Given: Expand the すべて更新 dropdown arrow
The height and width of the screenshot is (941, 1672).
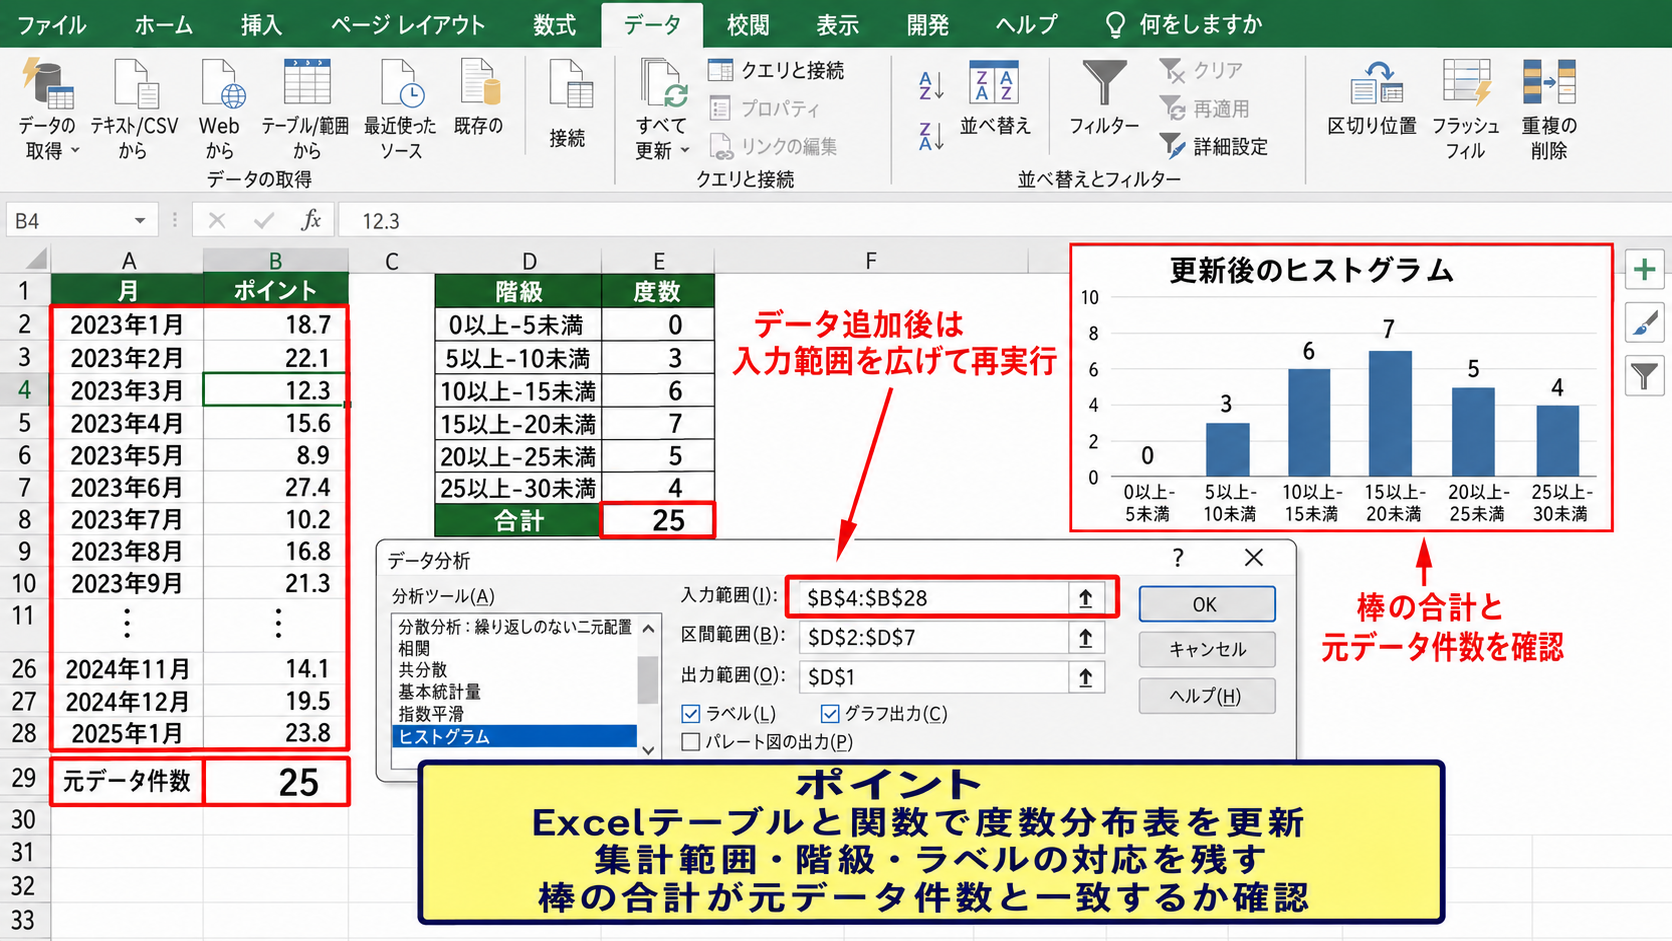Looking at the screenshot, I should tap(685, 151).
